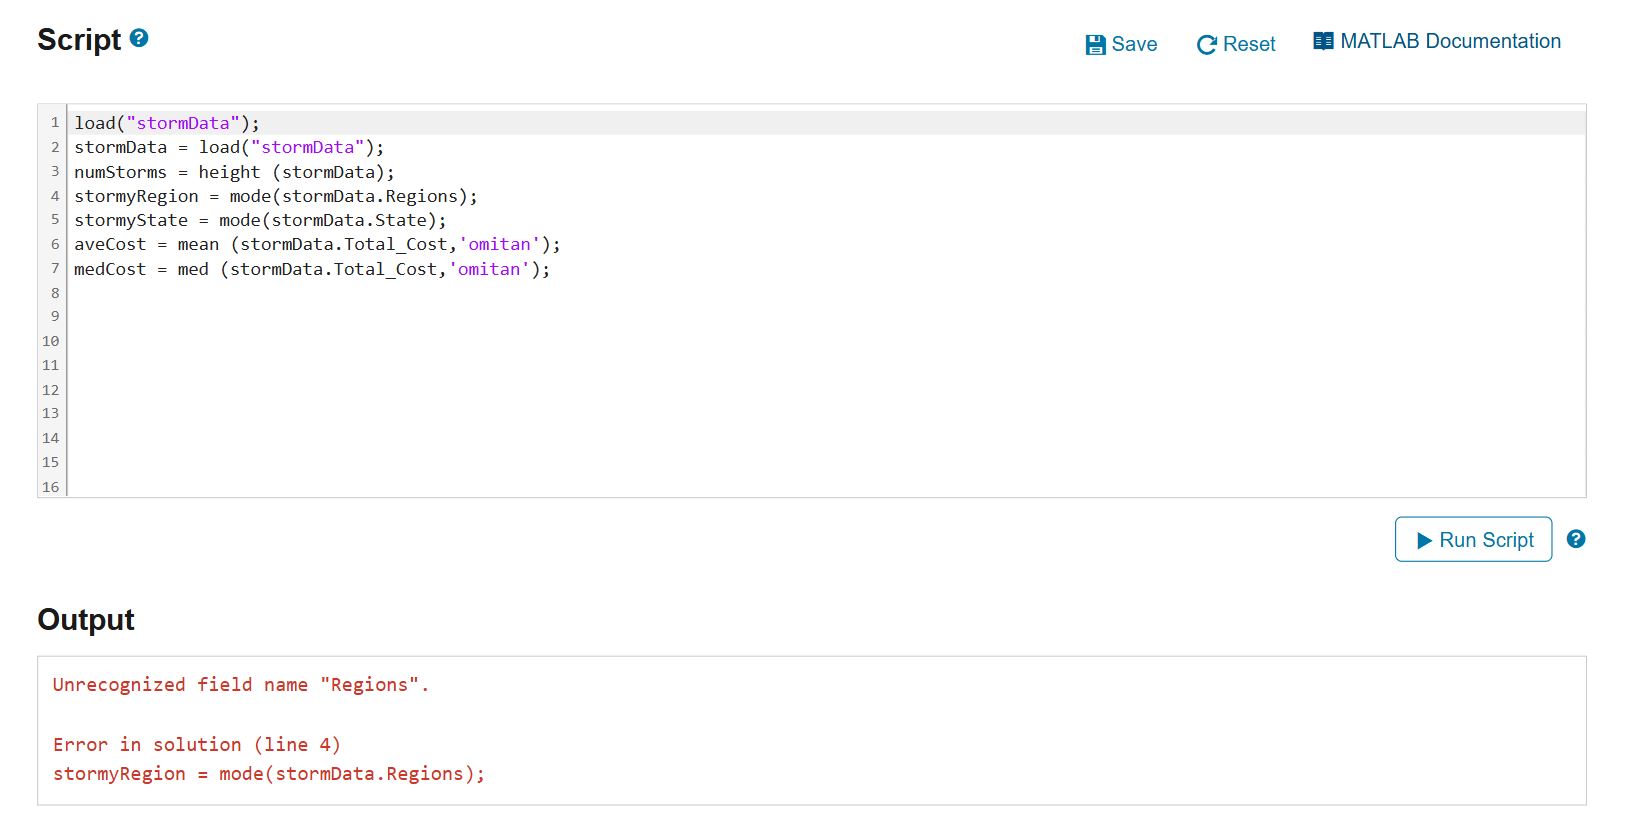
Task: Click the medCost = med code line
Action: 311,269
